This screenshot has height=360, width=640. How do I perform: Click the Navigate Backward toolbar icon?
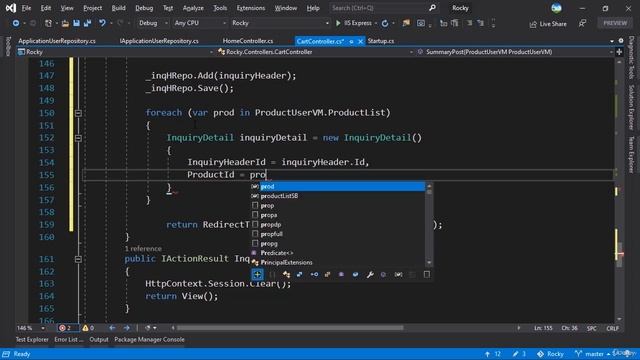[x=16, y=23]
